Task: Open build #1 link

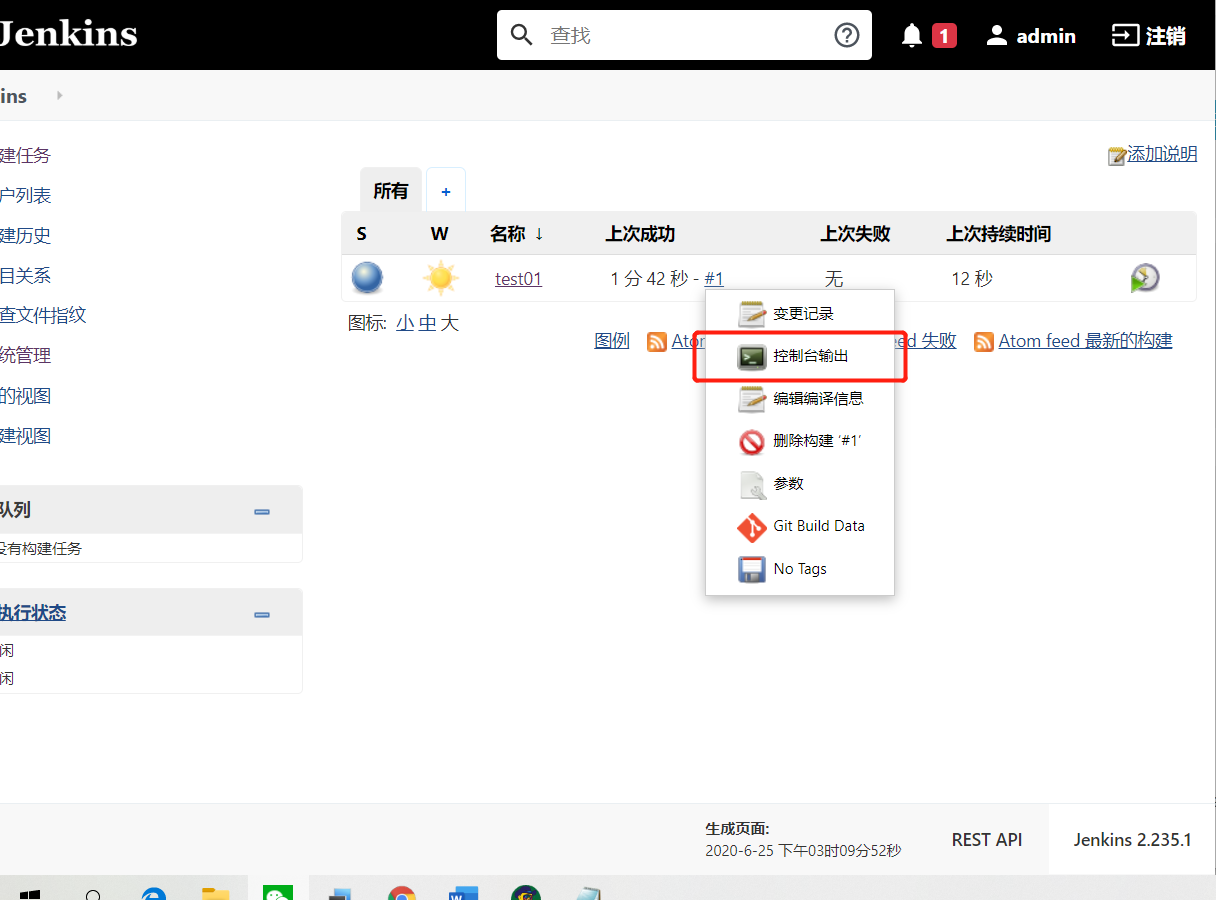Action: [714, 279]
